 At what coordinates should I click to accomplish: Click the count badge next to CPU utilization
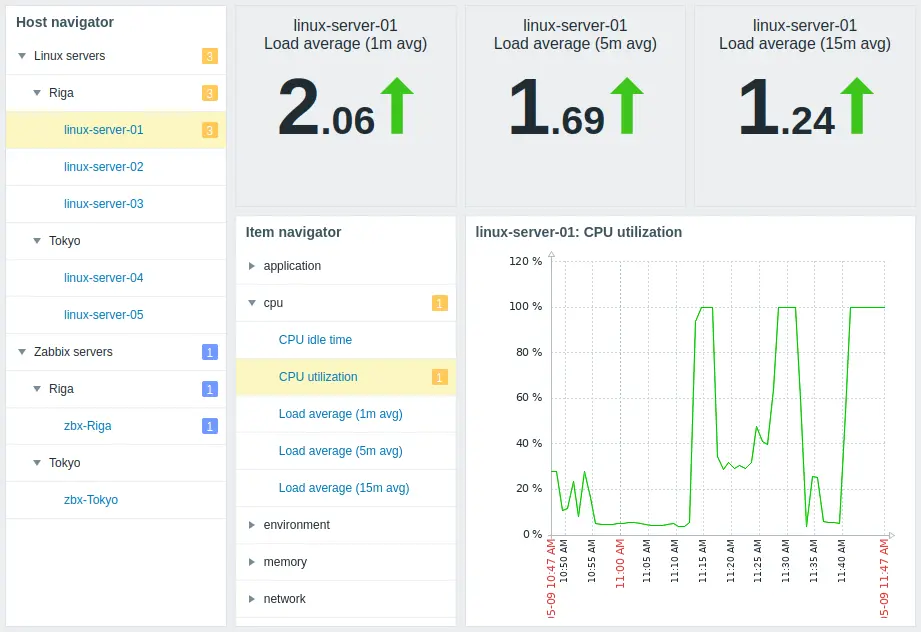click(x=440, y=377)
